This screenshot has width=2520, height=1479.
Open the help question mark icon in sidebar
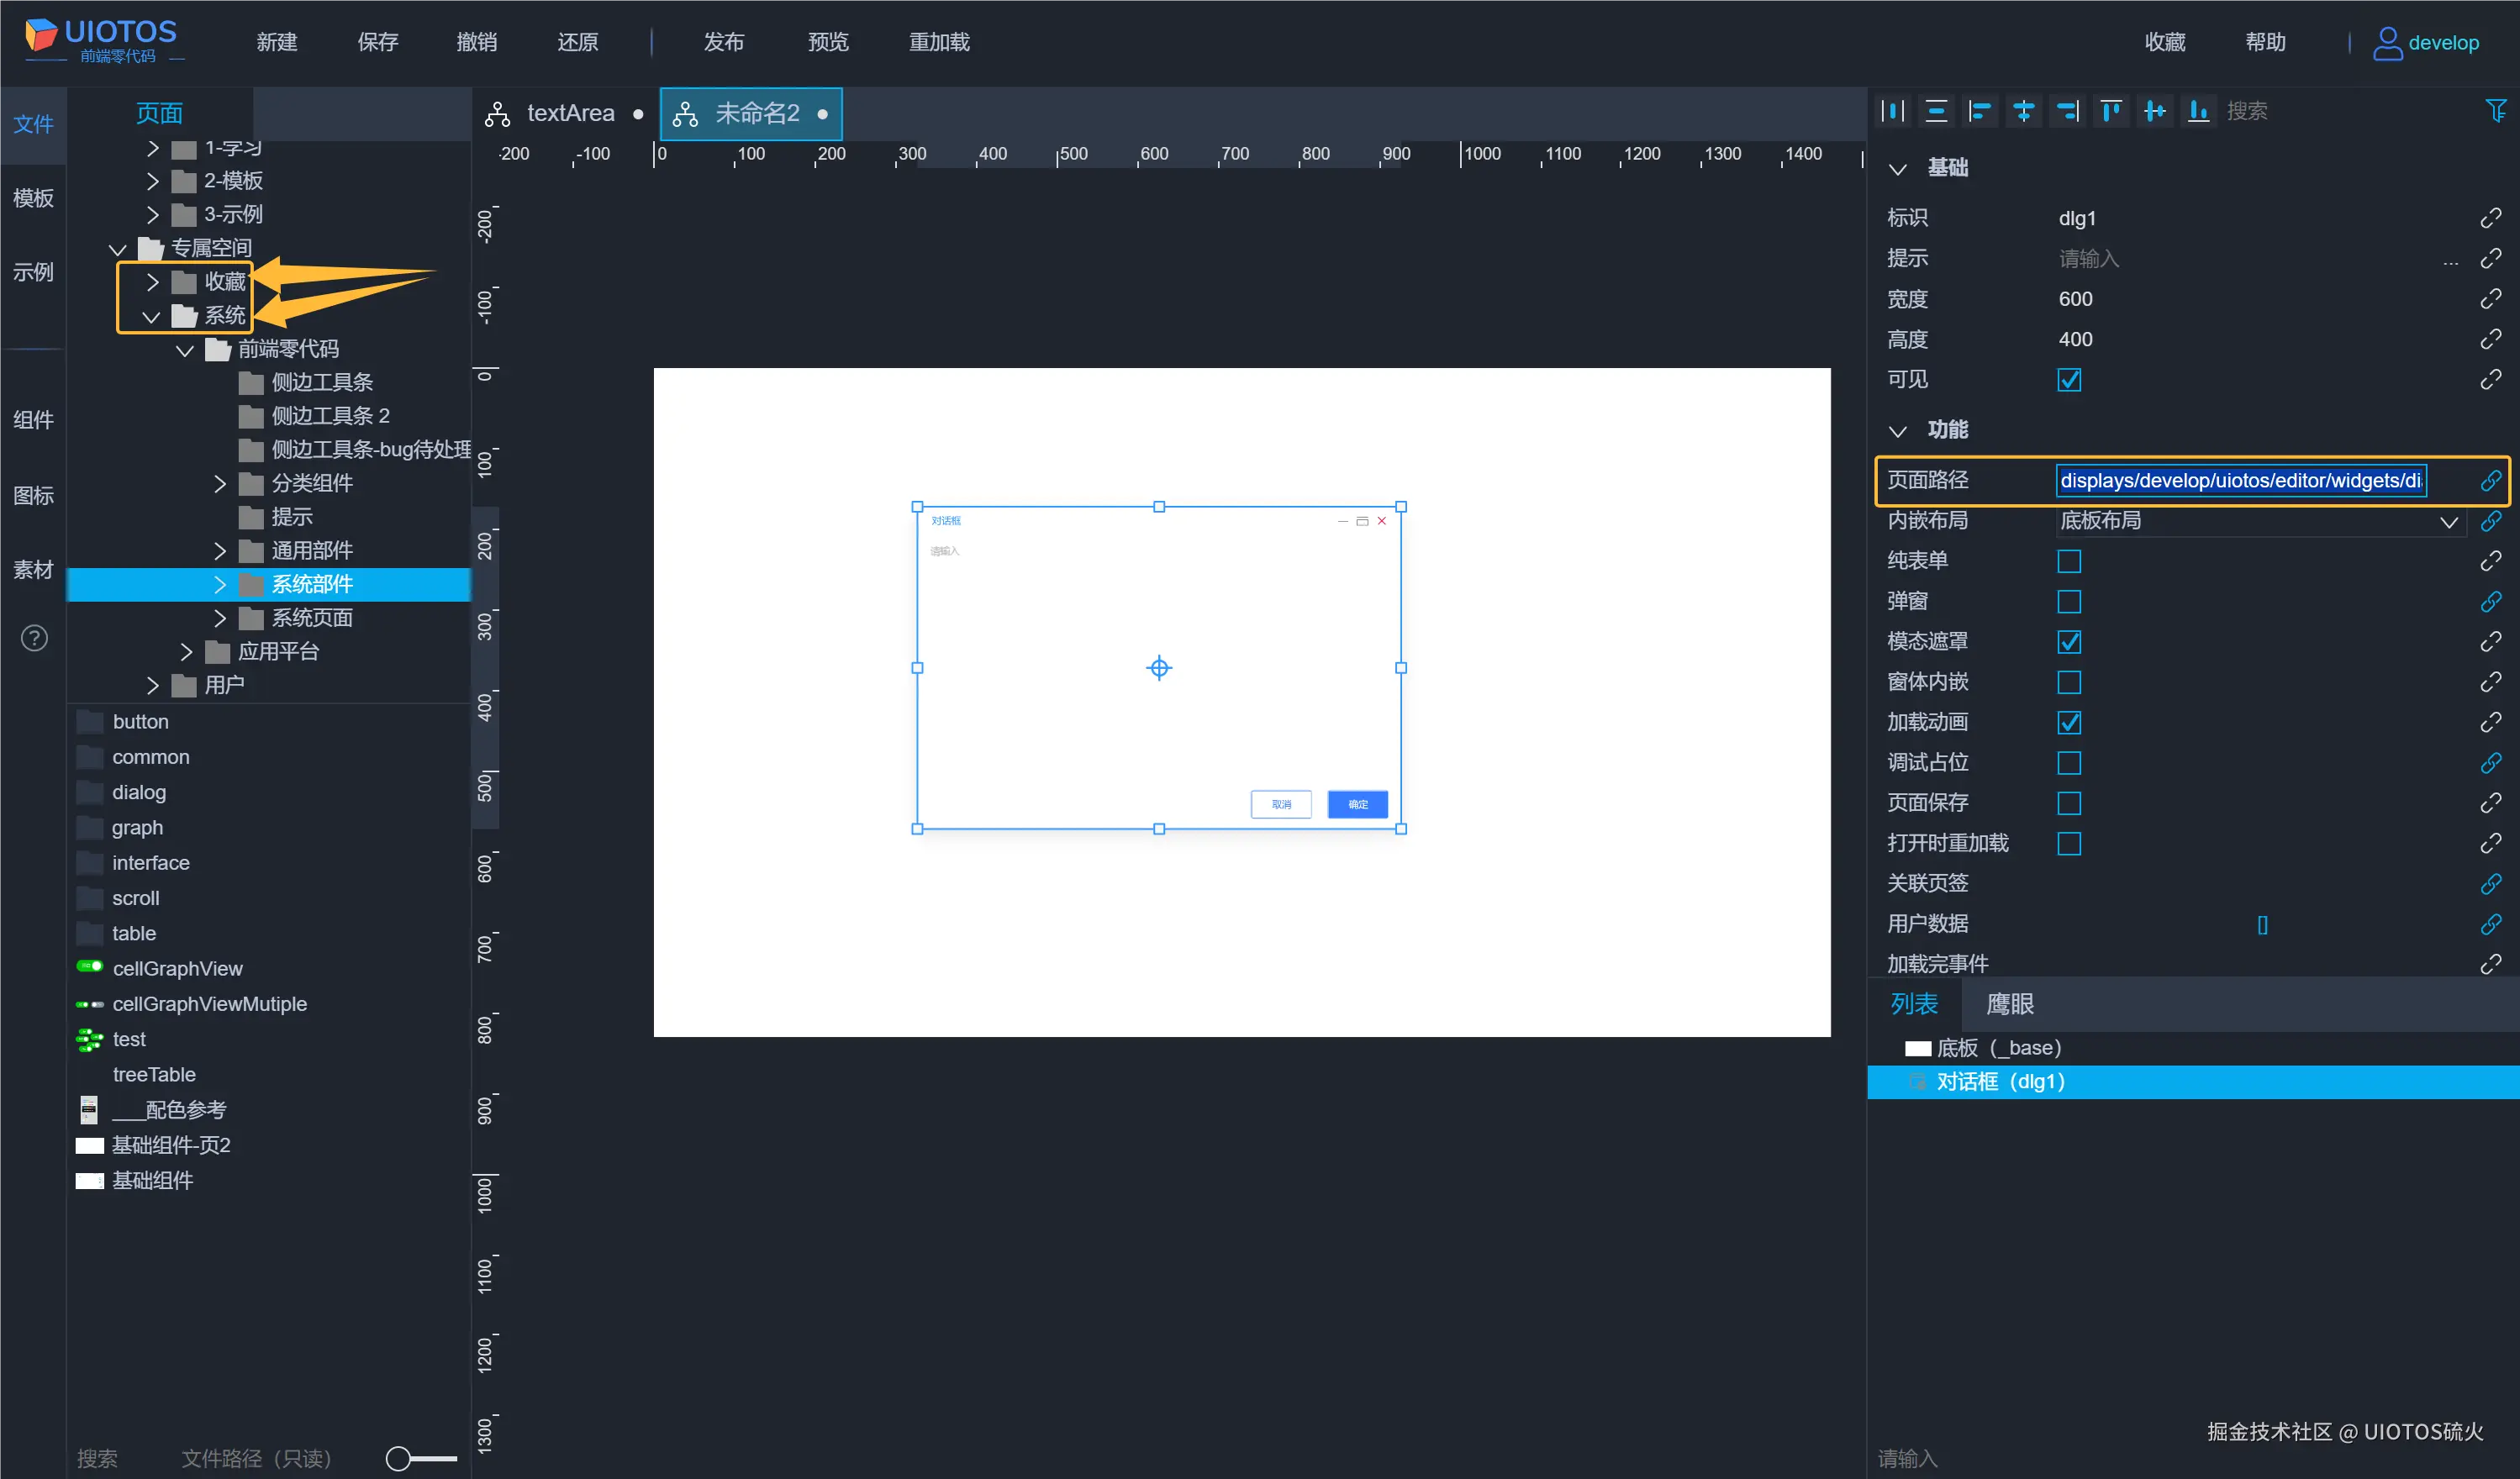[x=34, y=638]
